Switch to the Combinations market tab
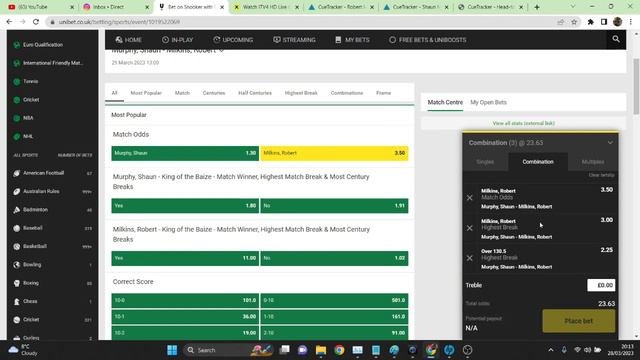The height and width of the screenshot is (360, 640). [347, 93]
